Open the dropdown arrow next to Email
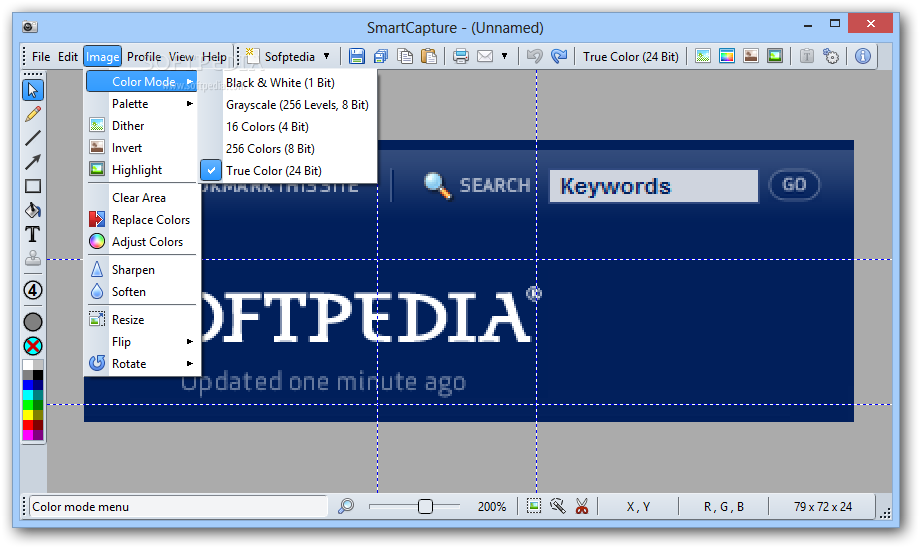This screenshot has height=548, width=920. click(504, 56)
